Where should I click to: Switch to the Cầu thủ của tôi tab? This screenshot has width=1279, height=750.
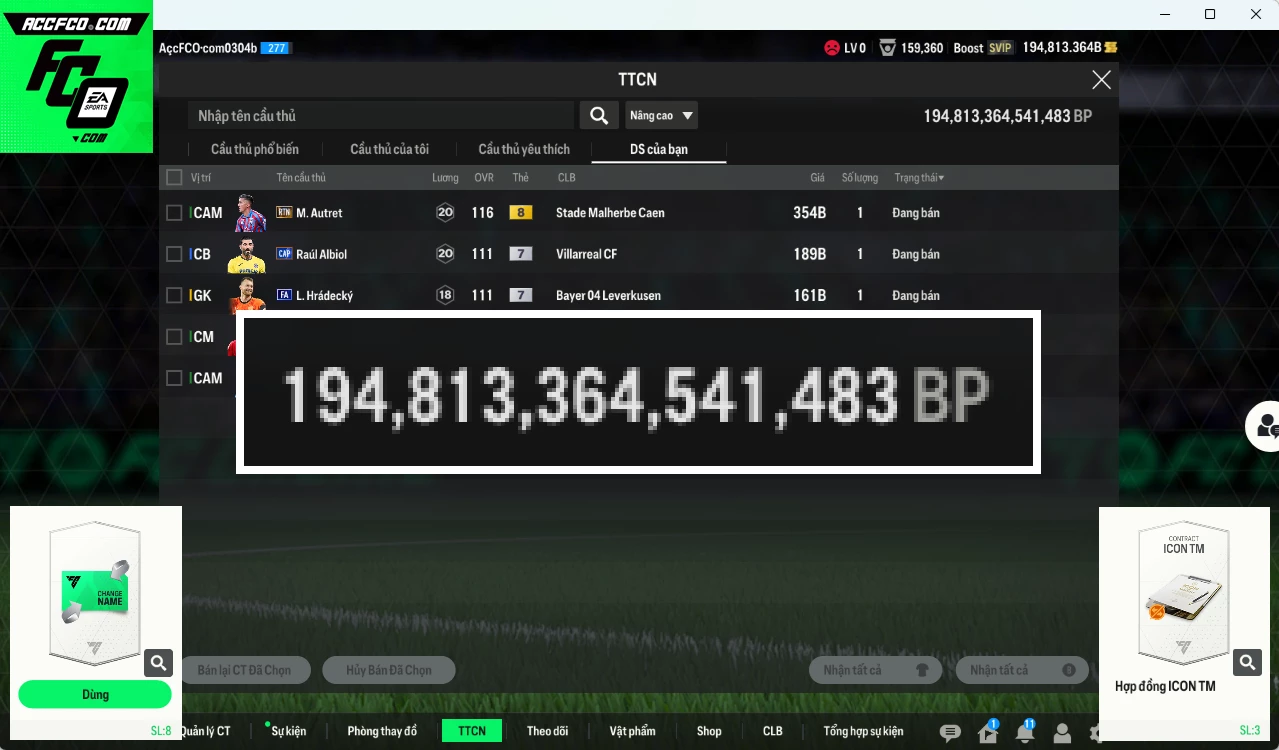click(x=389, y=149)
